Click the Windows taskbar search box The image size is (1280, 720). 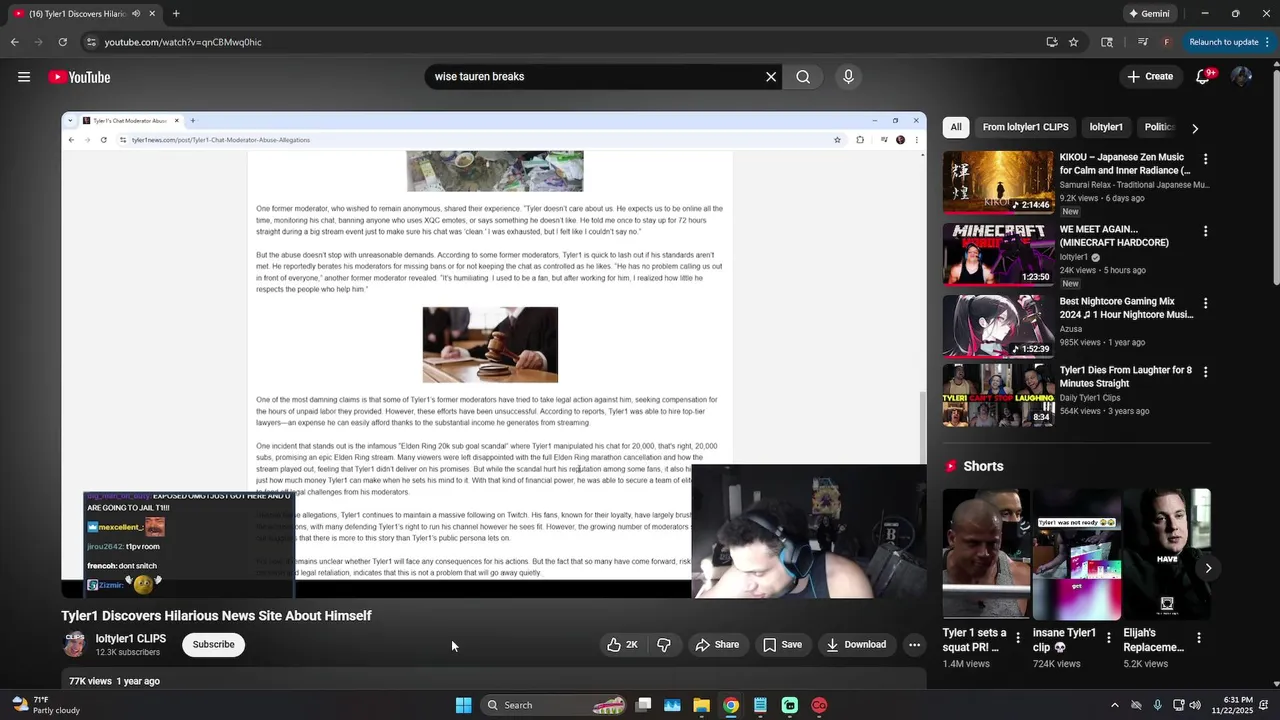click(x=553, y=705)
